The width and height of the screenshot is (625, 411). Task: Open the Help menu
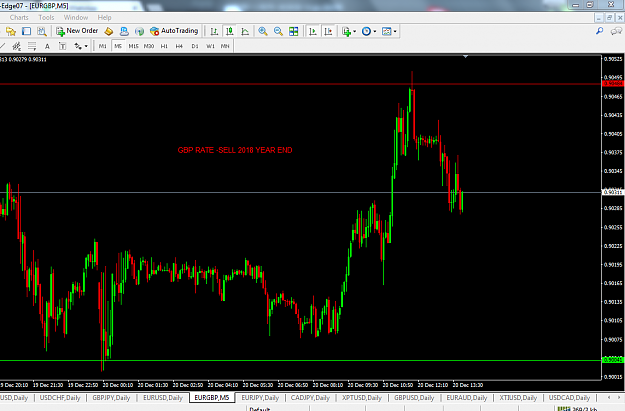click(104, 18)
